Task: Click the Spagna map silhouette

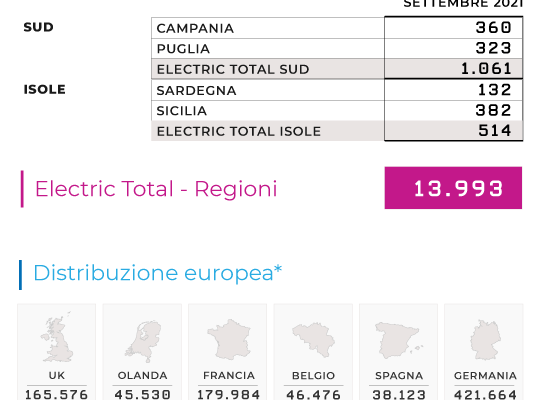Action: click(399, 340)
